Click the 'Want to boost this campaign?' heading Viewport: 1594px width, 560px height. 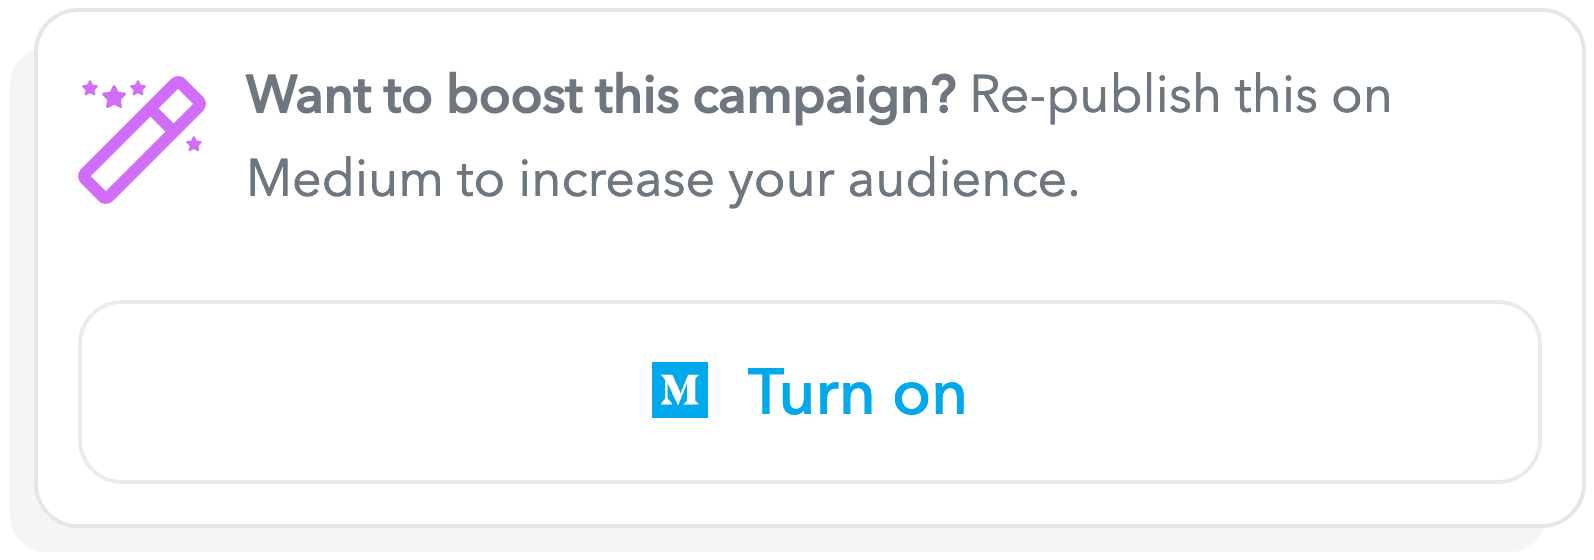coord(601,97)
